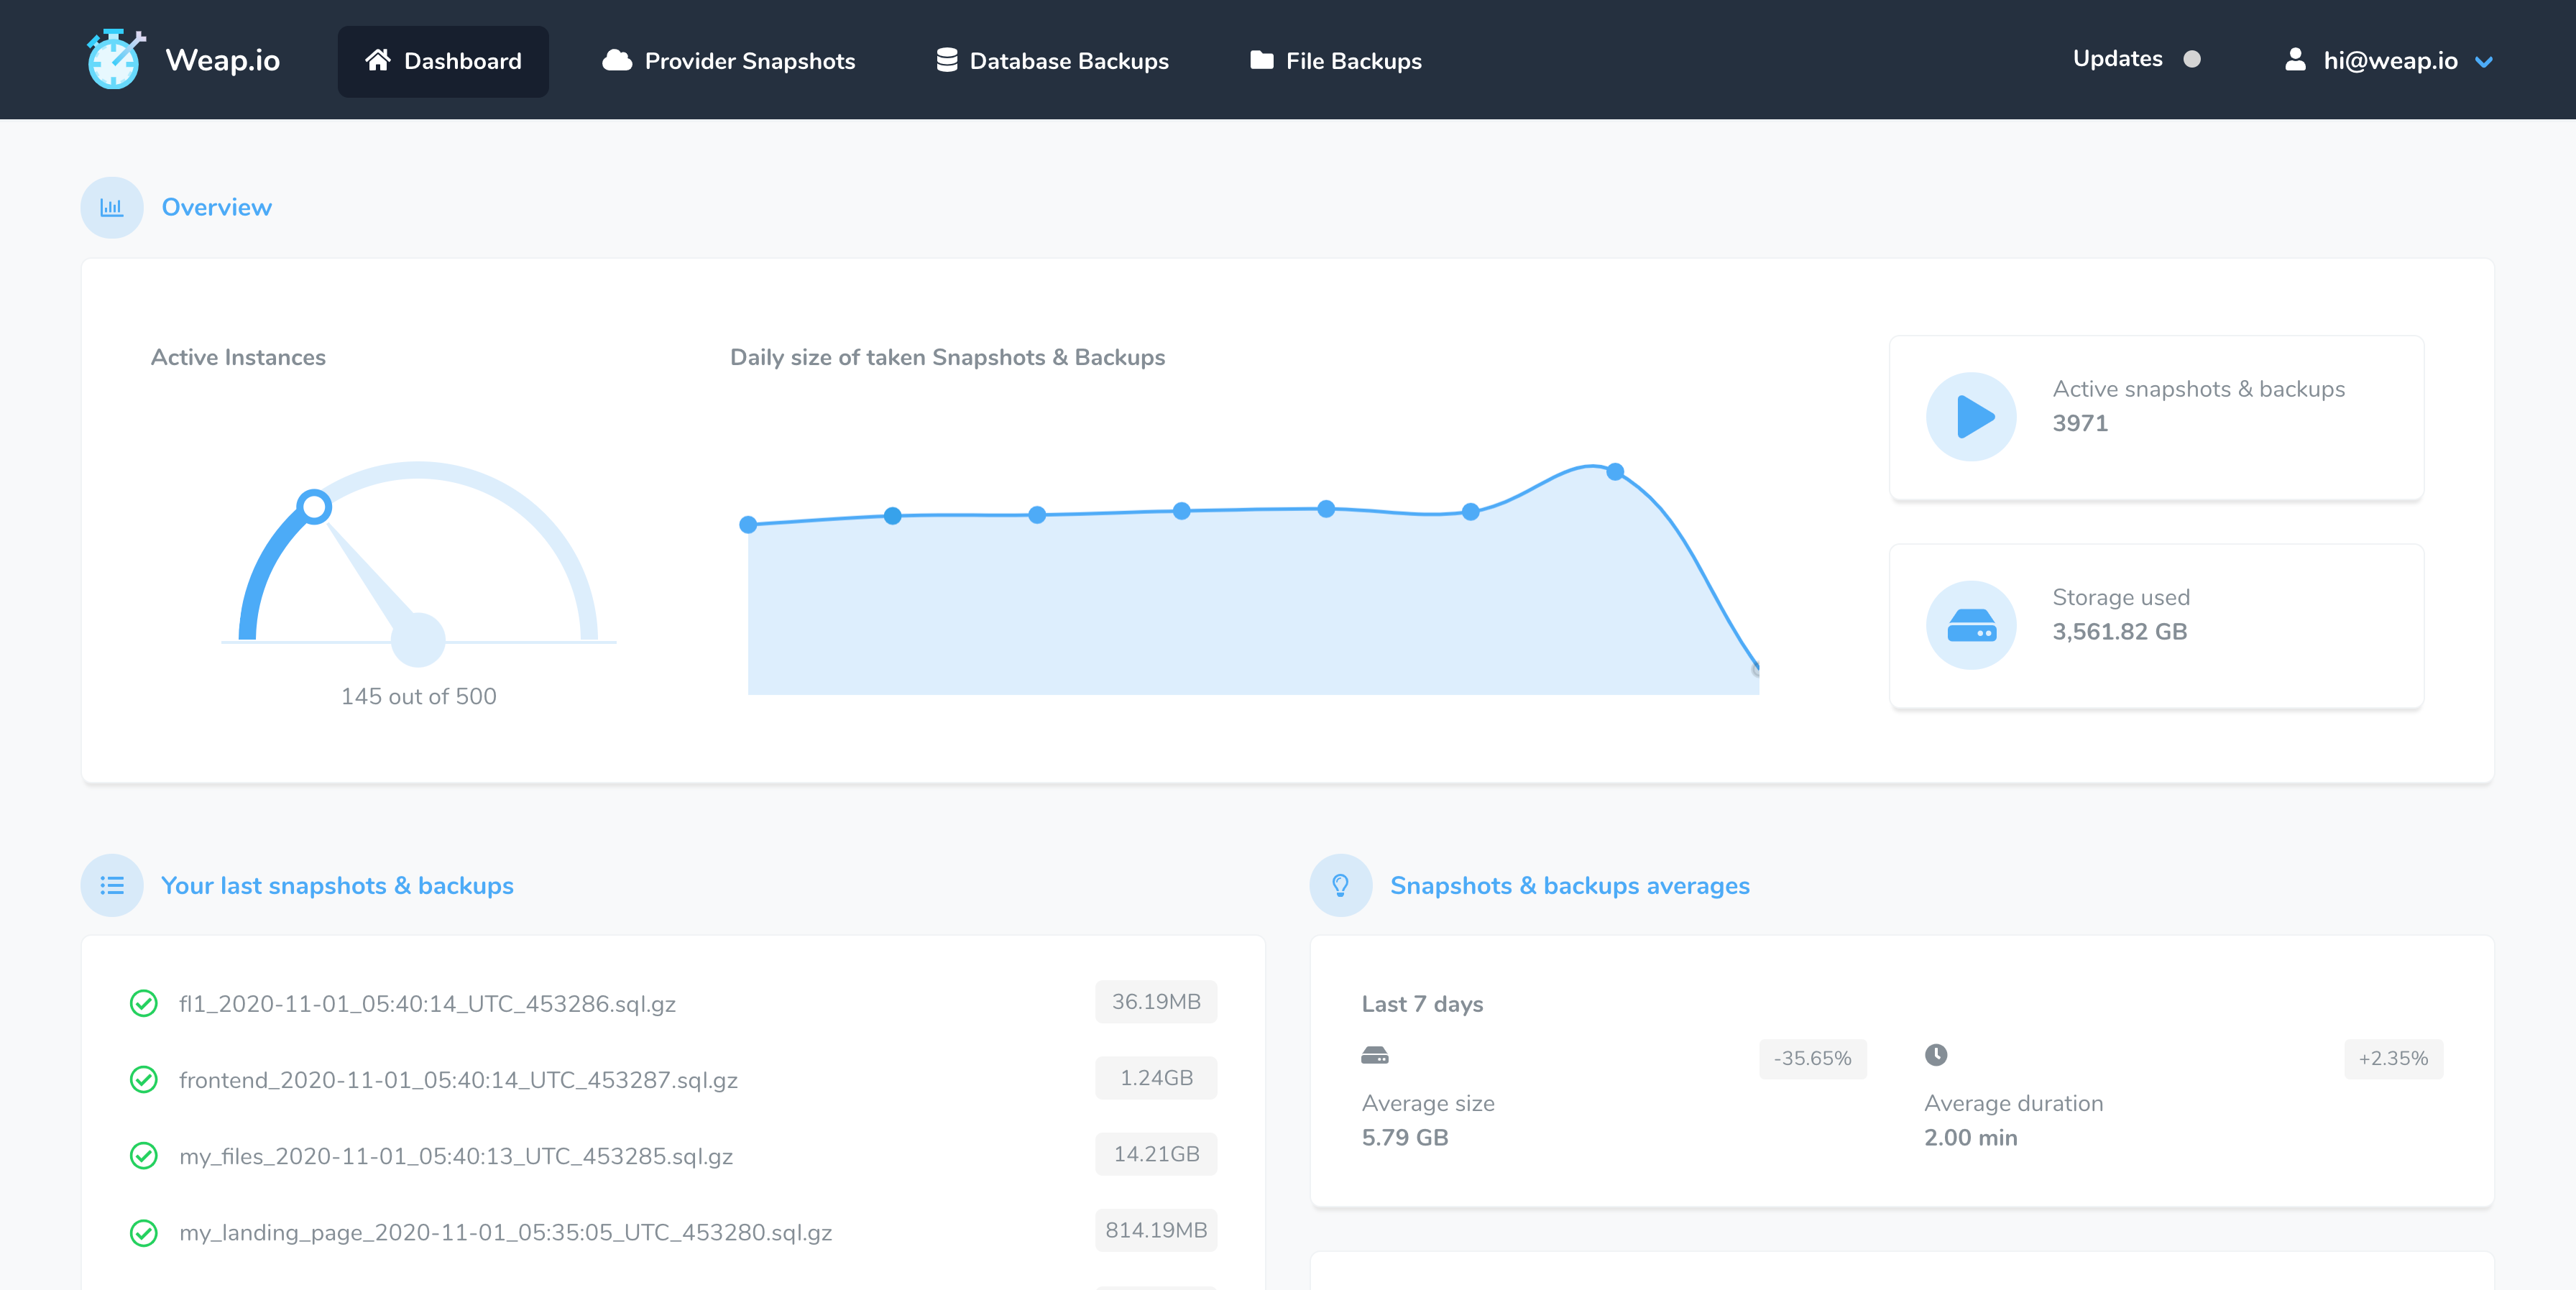Click the clock icon above Average duration

[x=1936, y=1054]
